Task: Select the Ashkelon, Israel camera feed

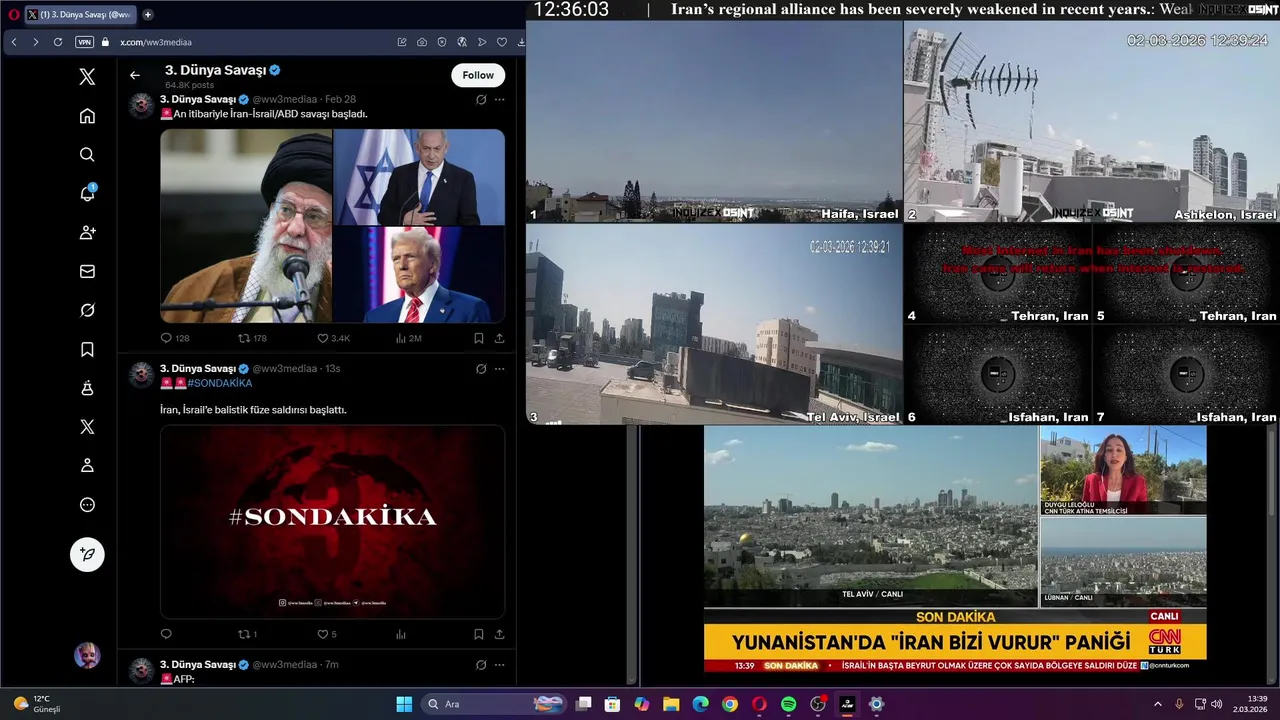Action: point(1092,121)
